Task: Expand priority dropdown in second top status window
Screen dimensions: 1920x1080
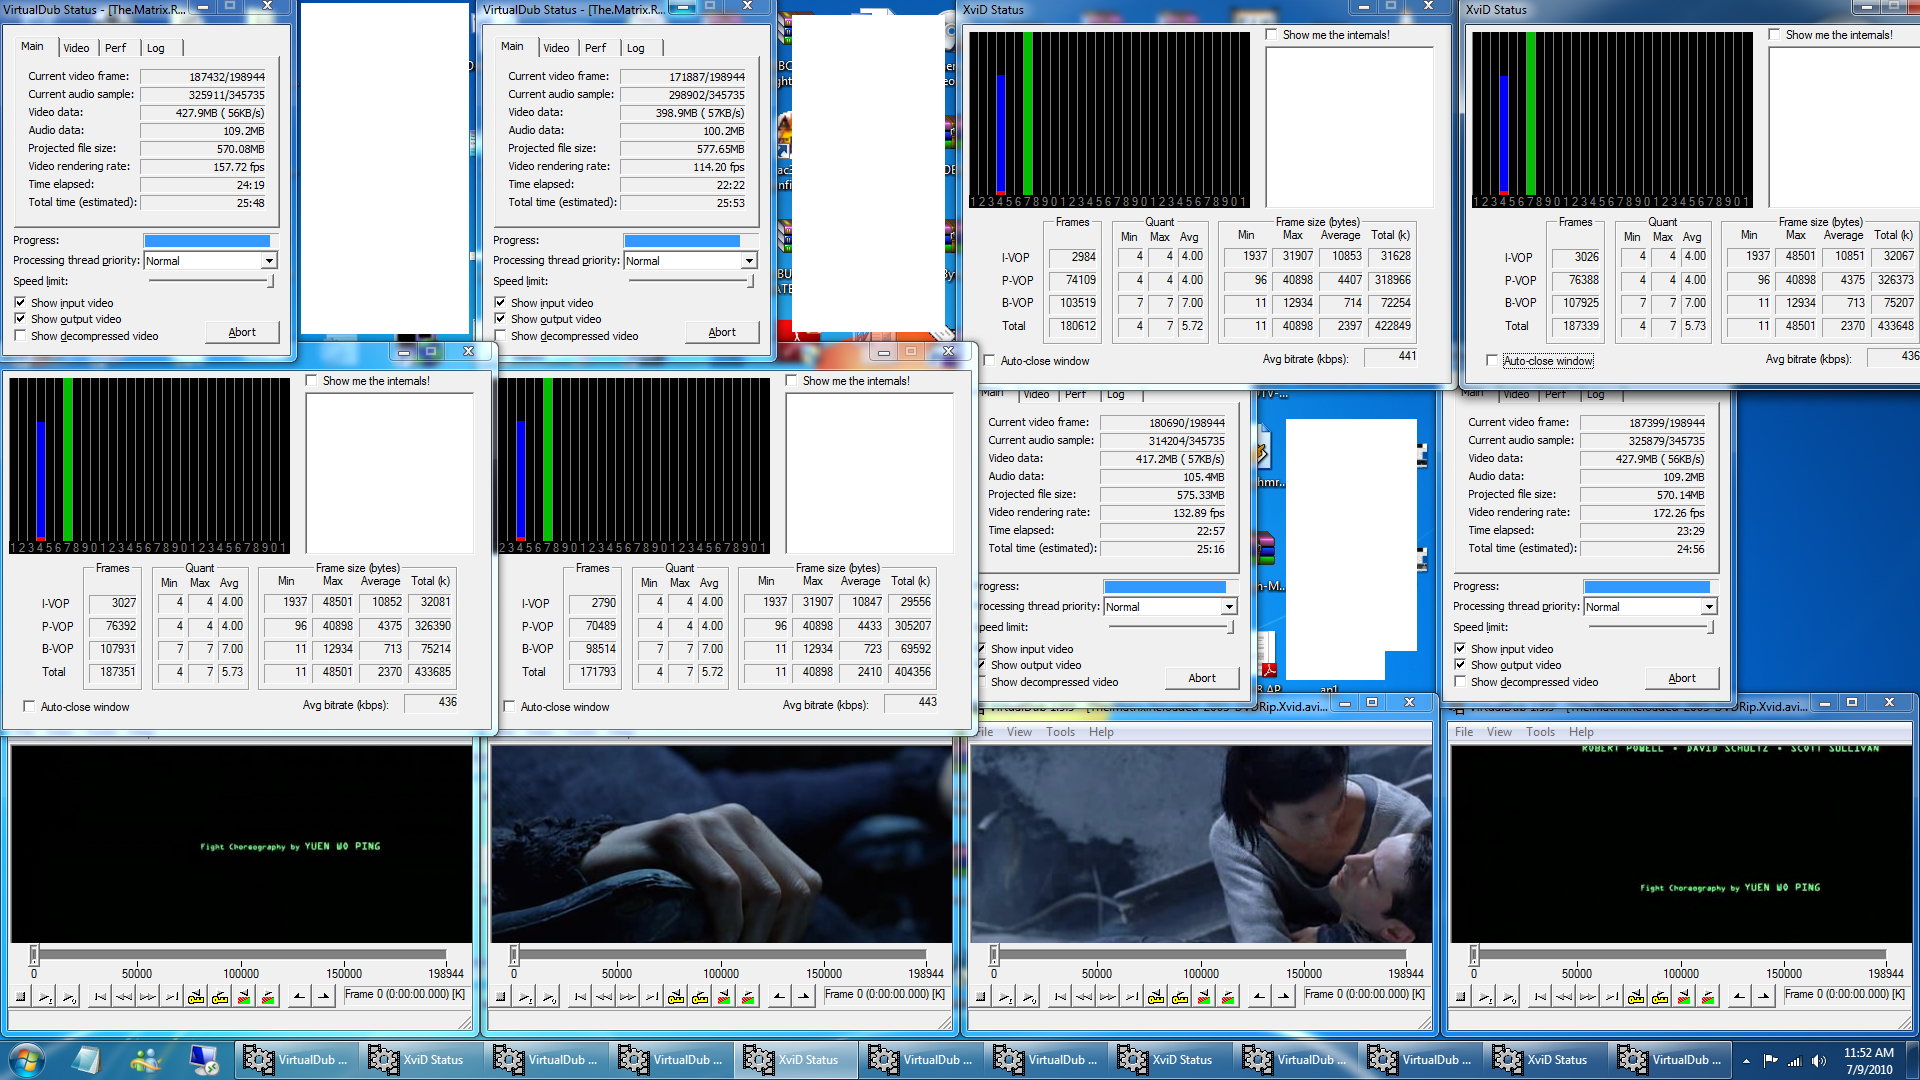Action: [749, 261]
